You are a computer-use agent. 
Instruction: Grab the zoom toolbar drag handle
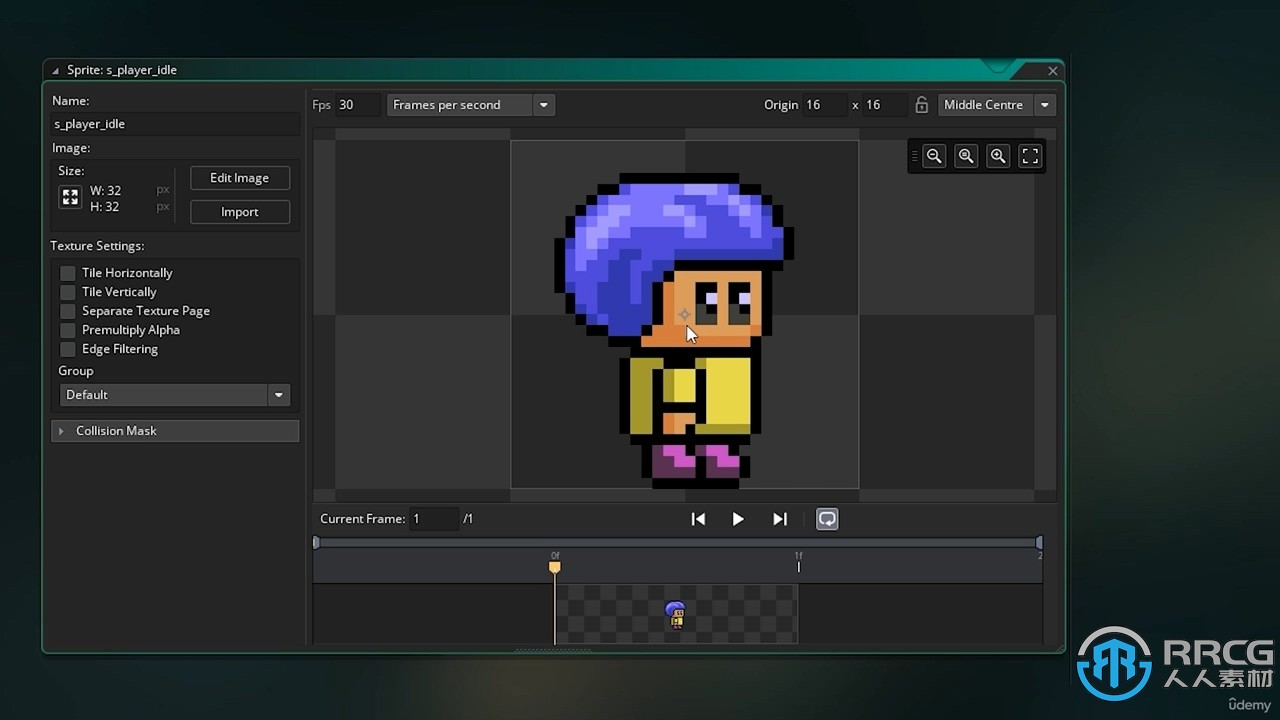point(914,156)
